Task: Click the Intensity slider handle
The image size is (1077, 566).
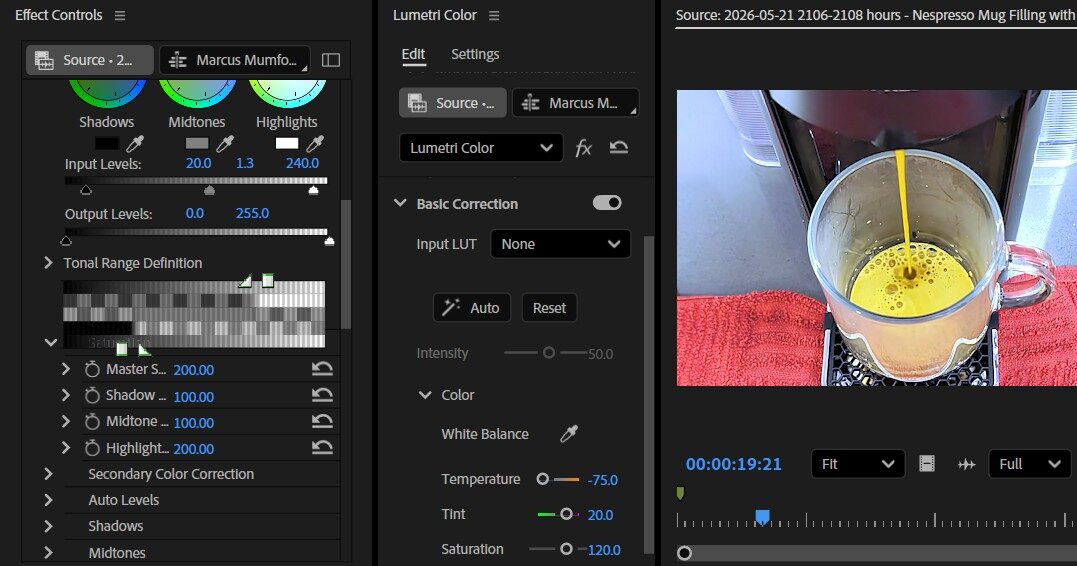Action: point(549,352)
